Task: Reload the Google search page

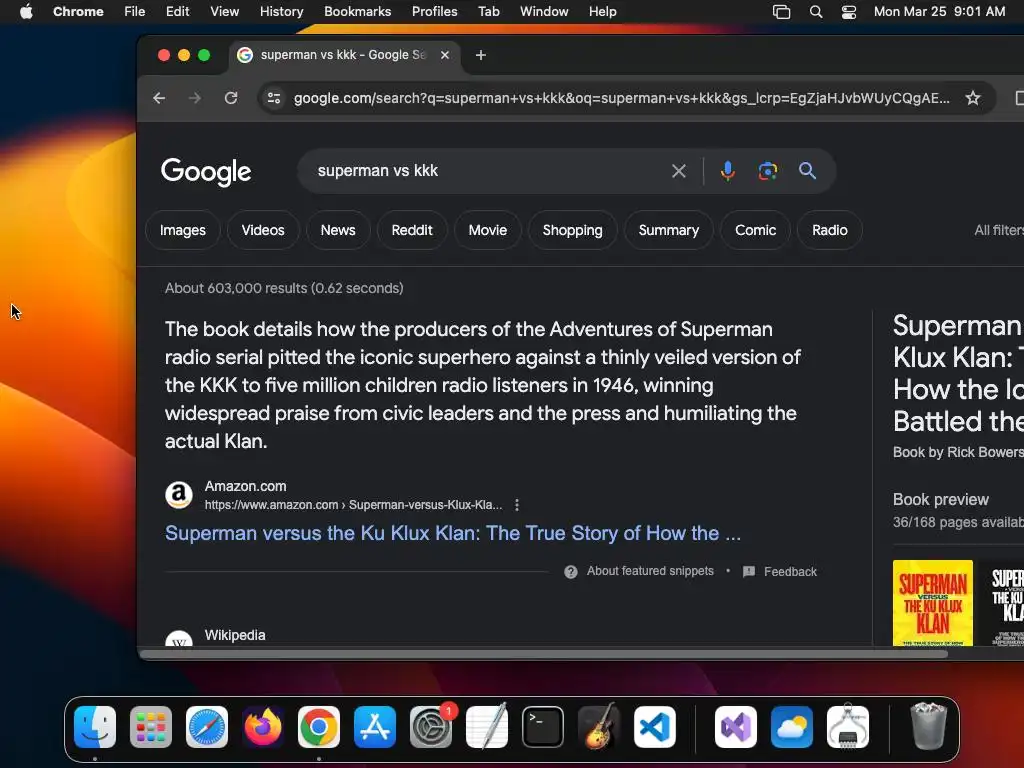Action: [231, 98]
